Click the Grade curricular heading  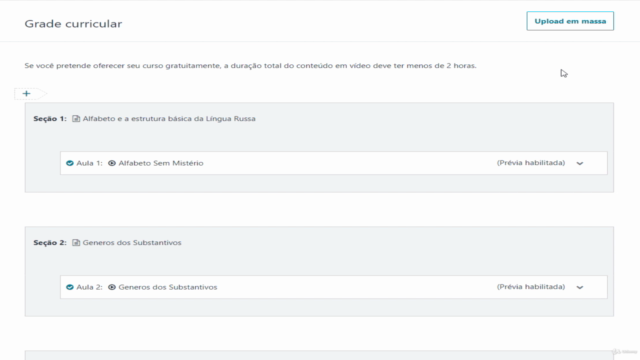(73, 24)
